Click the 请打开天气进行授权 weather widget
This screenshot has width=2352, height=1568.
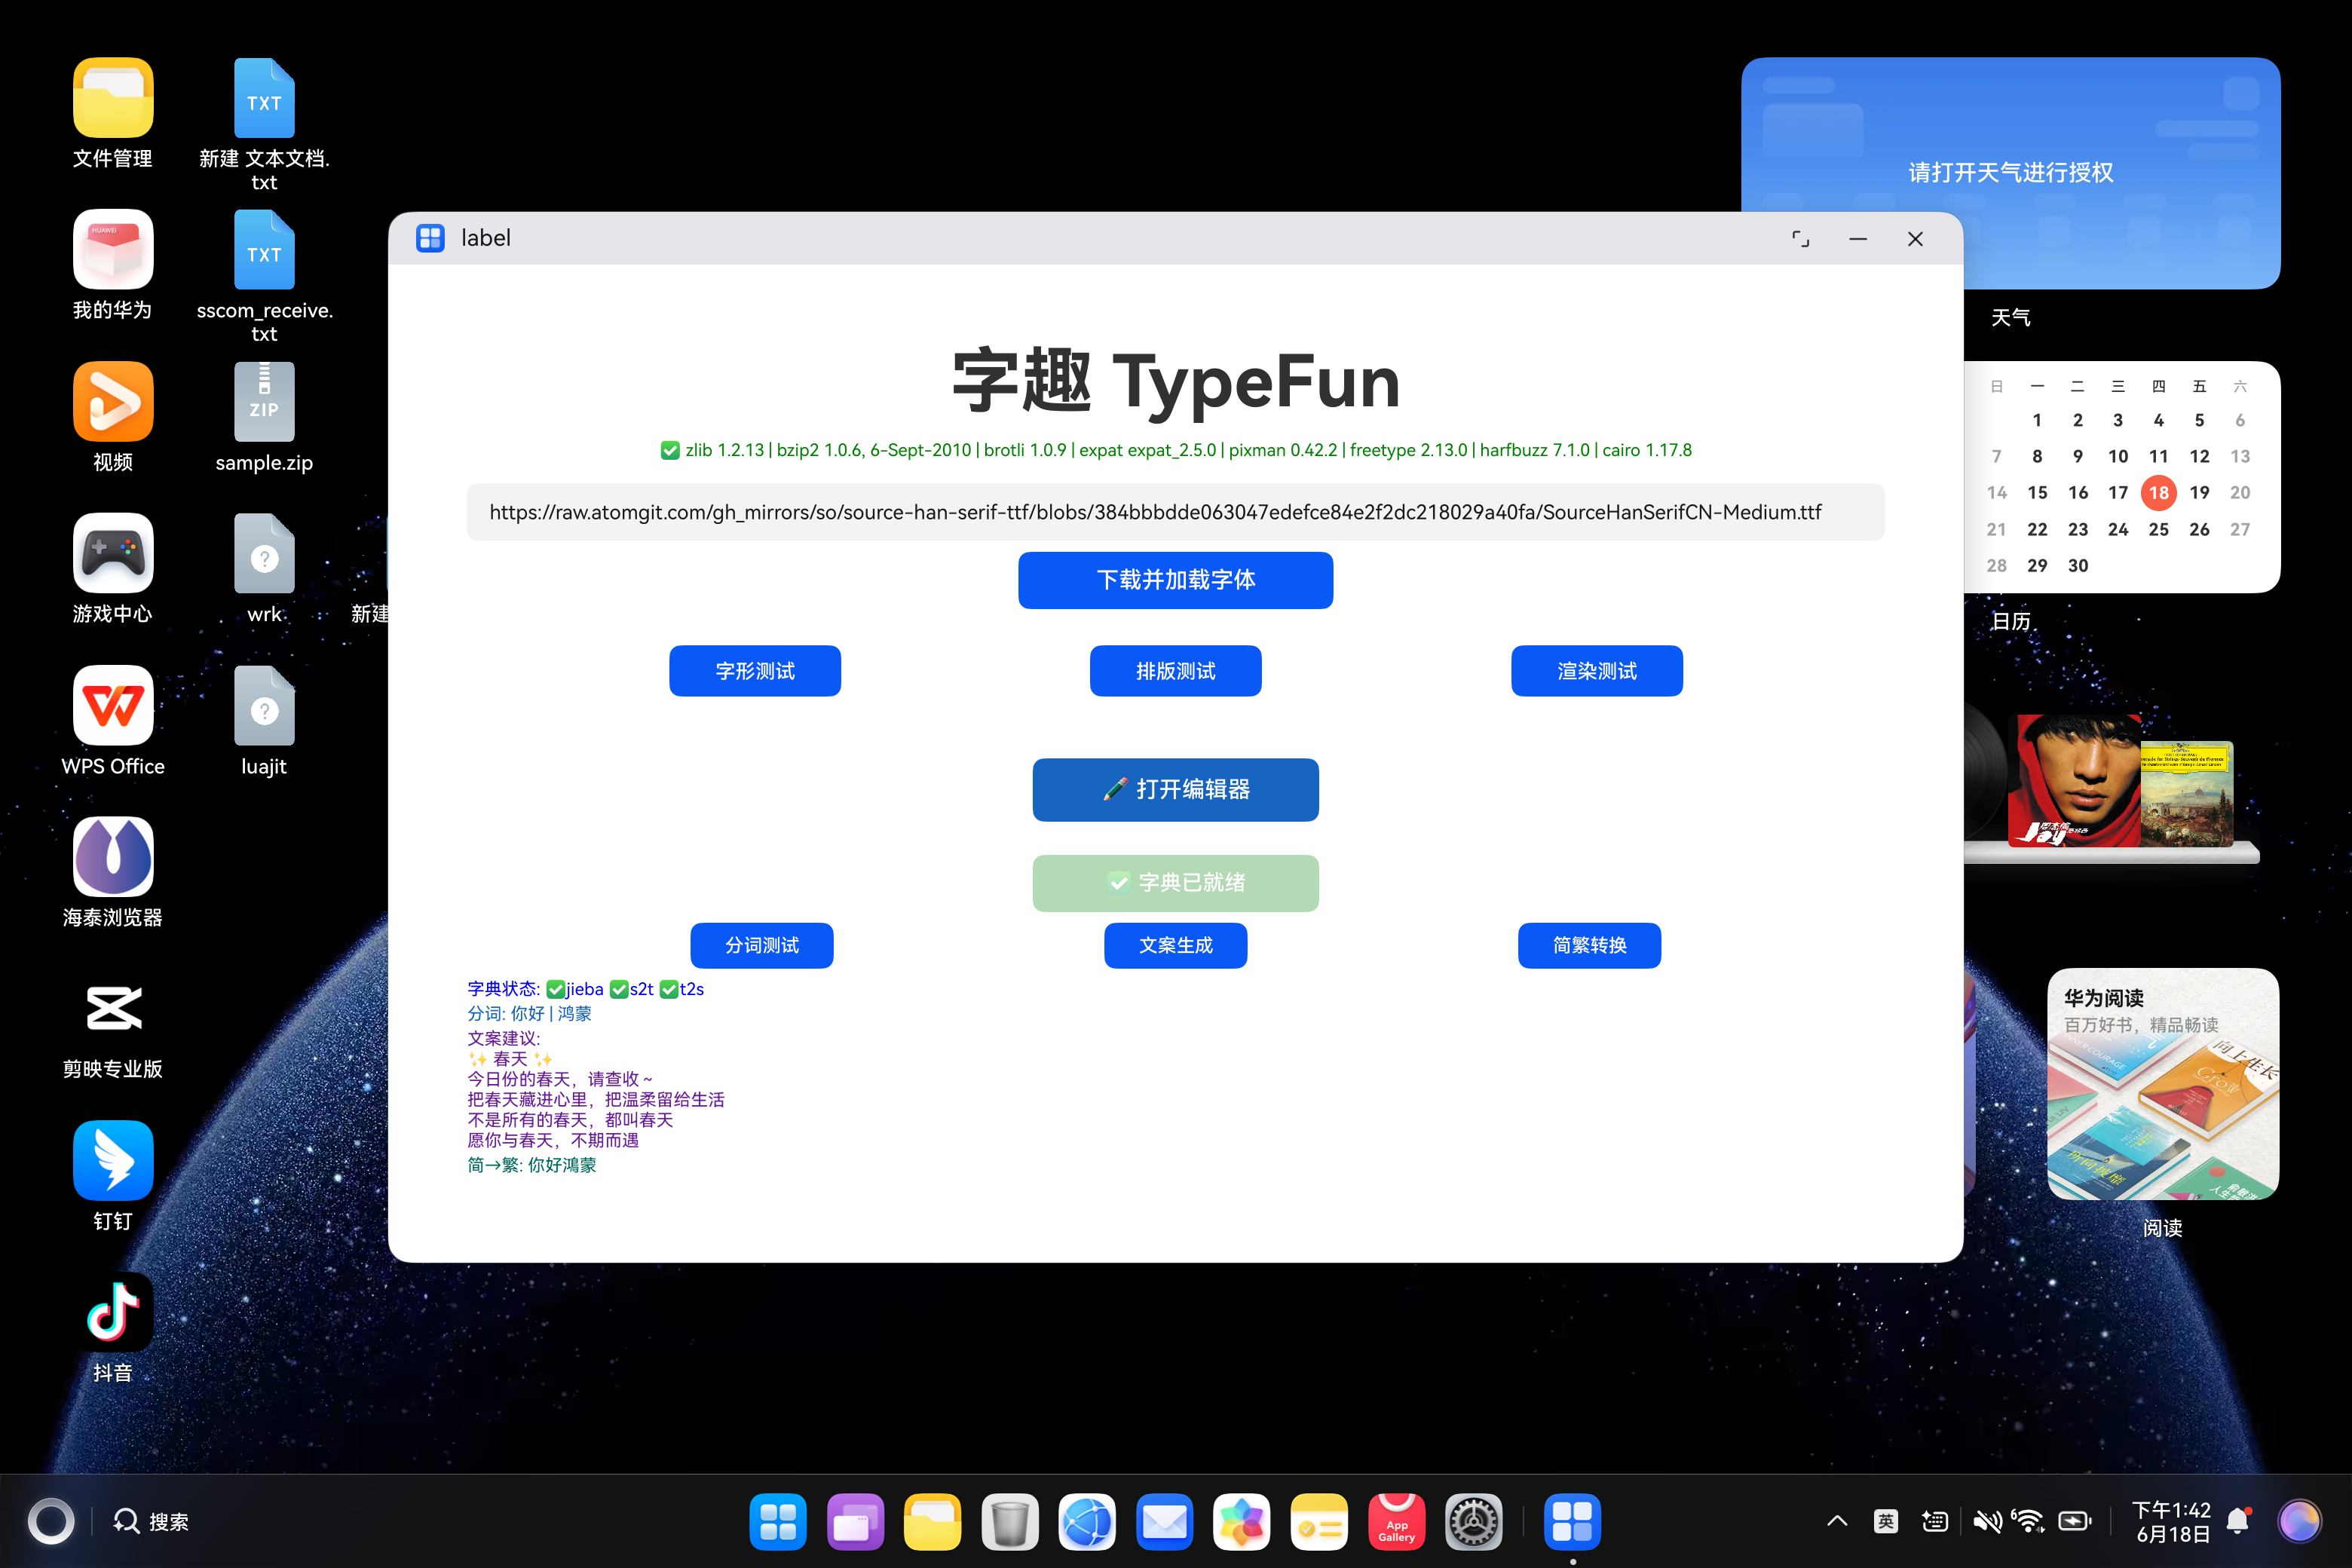[2011, 173]
